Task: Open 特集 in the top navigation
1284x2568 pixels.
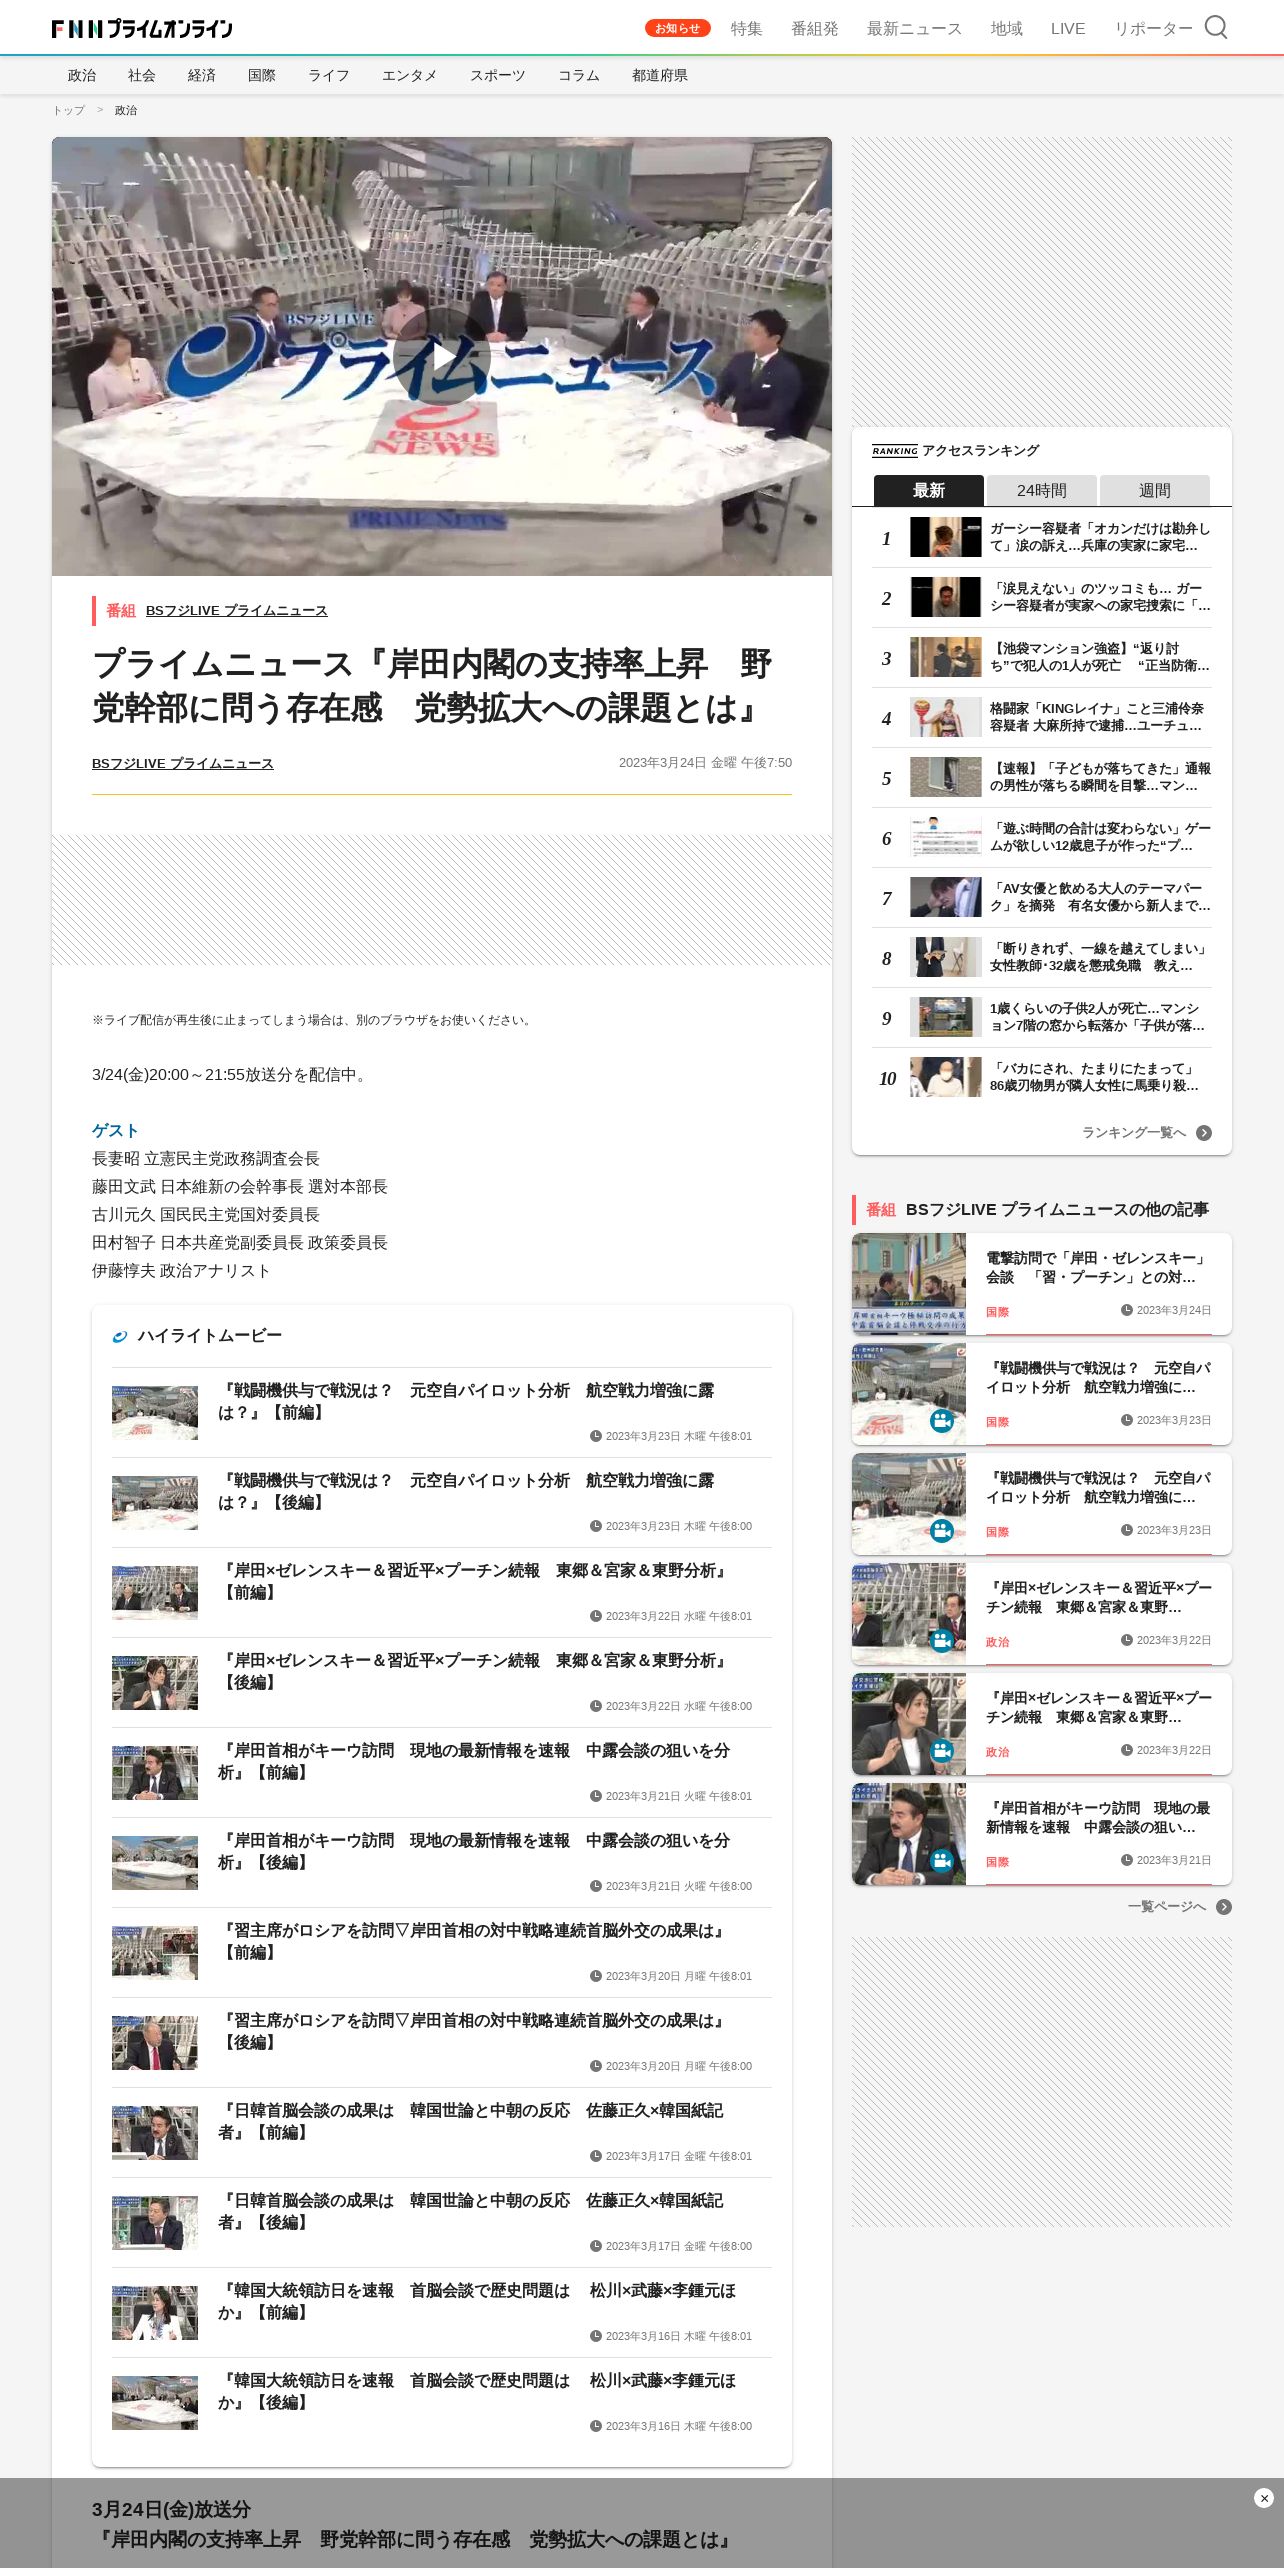Action: (747, 28)
